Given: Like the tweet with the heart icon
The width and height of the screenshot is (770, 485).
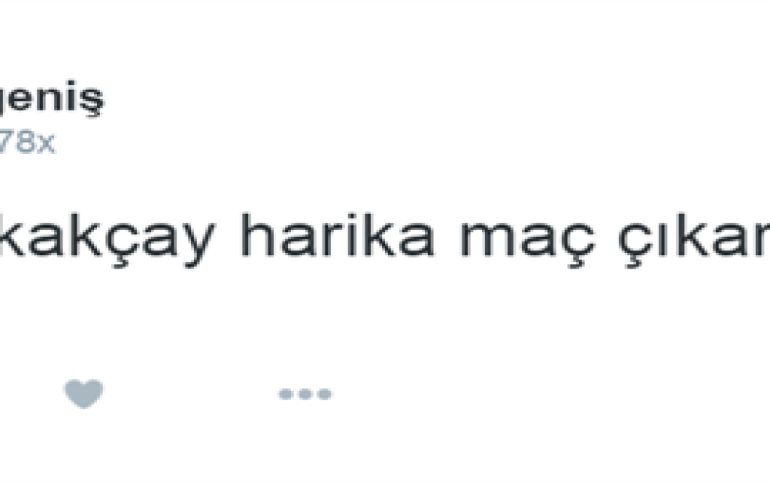Looking at the screenshot, I should coord(83,393).
